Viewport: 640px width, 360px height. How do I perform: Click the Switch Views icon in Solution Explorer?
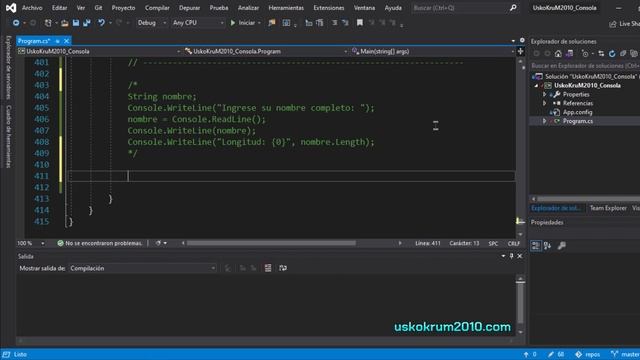(x=569, y=54)
